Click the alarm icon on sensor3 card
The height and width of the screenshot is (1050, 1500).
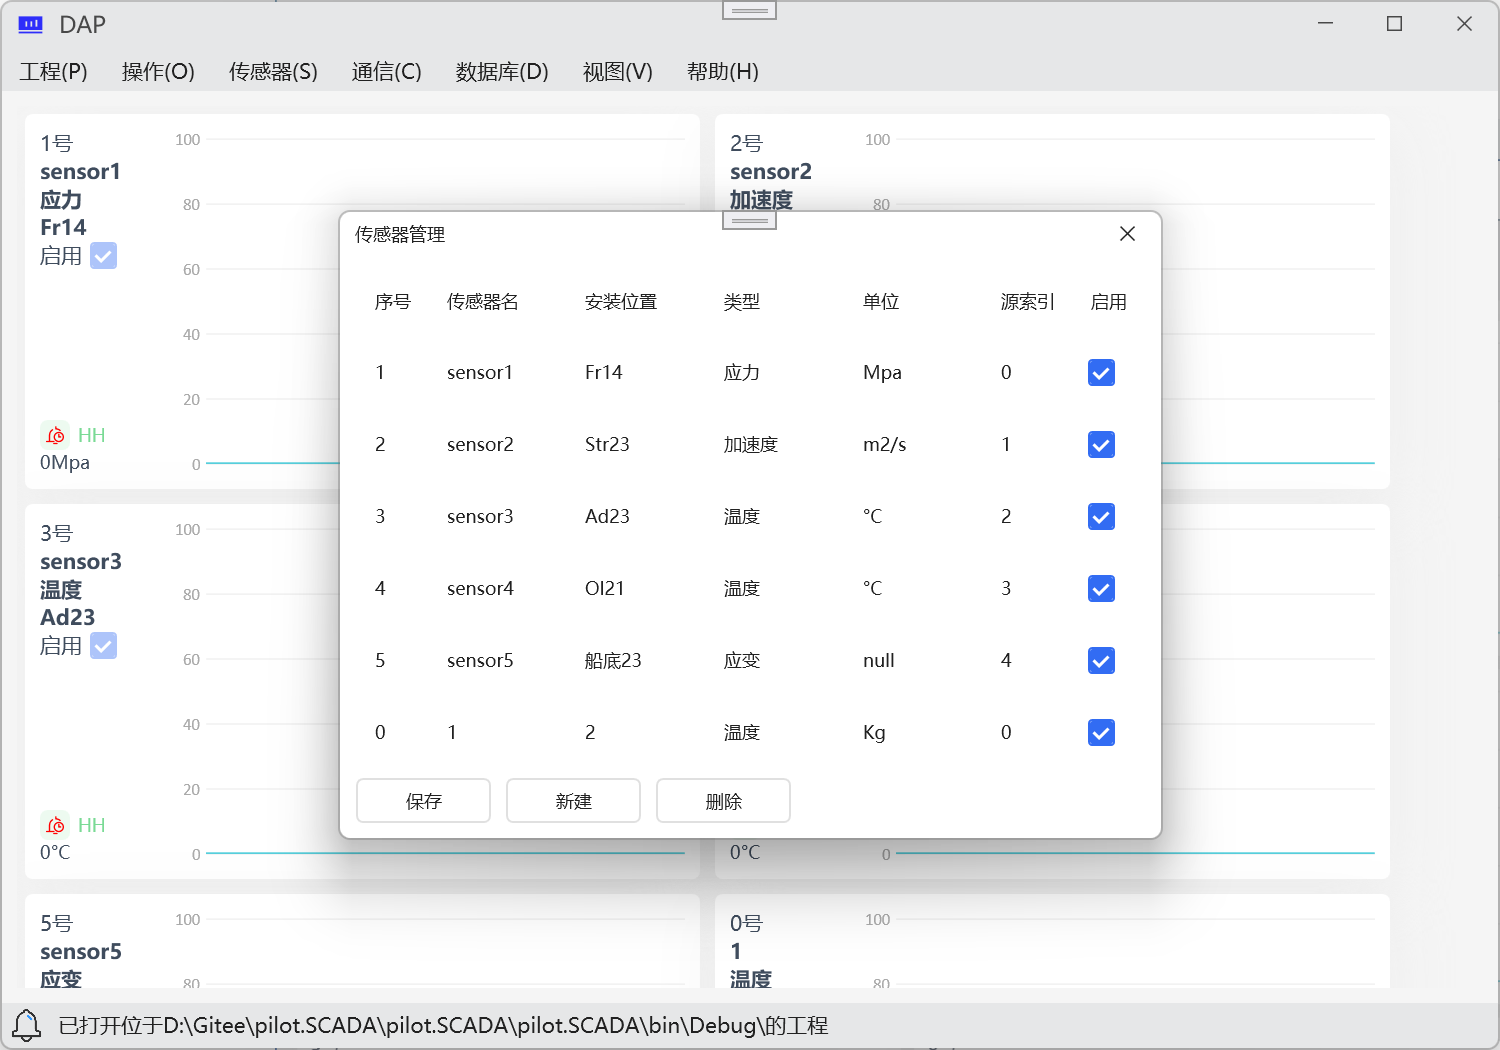pos(55,825)
